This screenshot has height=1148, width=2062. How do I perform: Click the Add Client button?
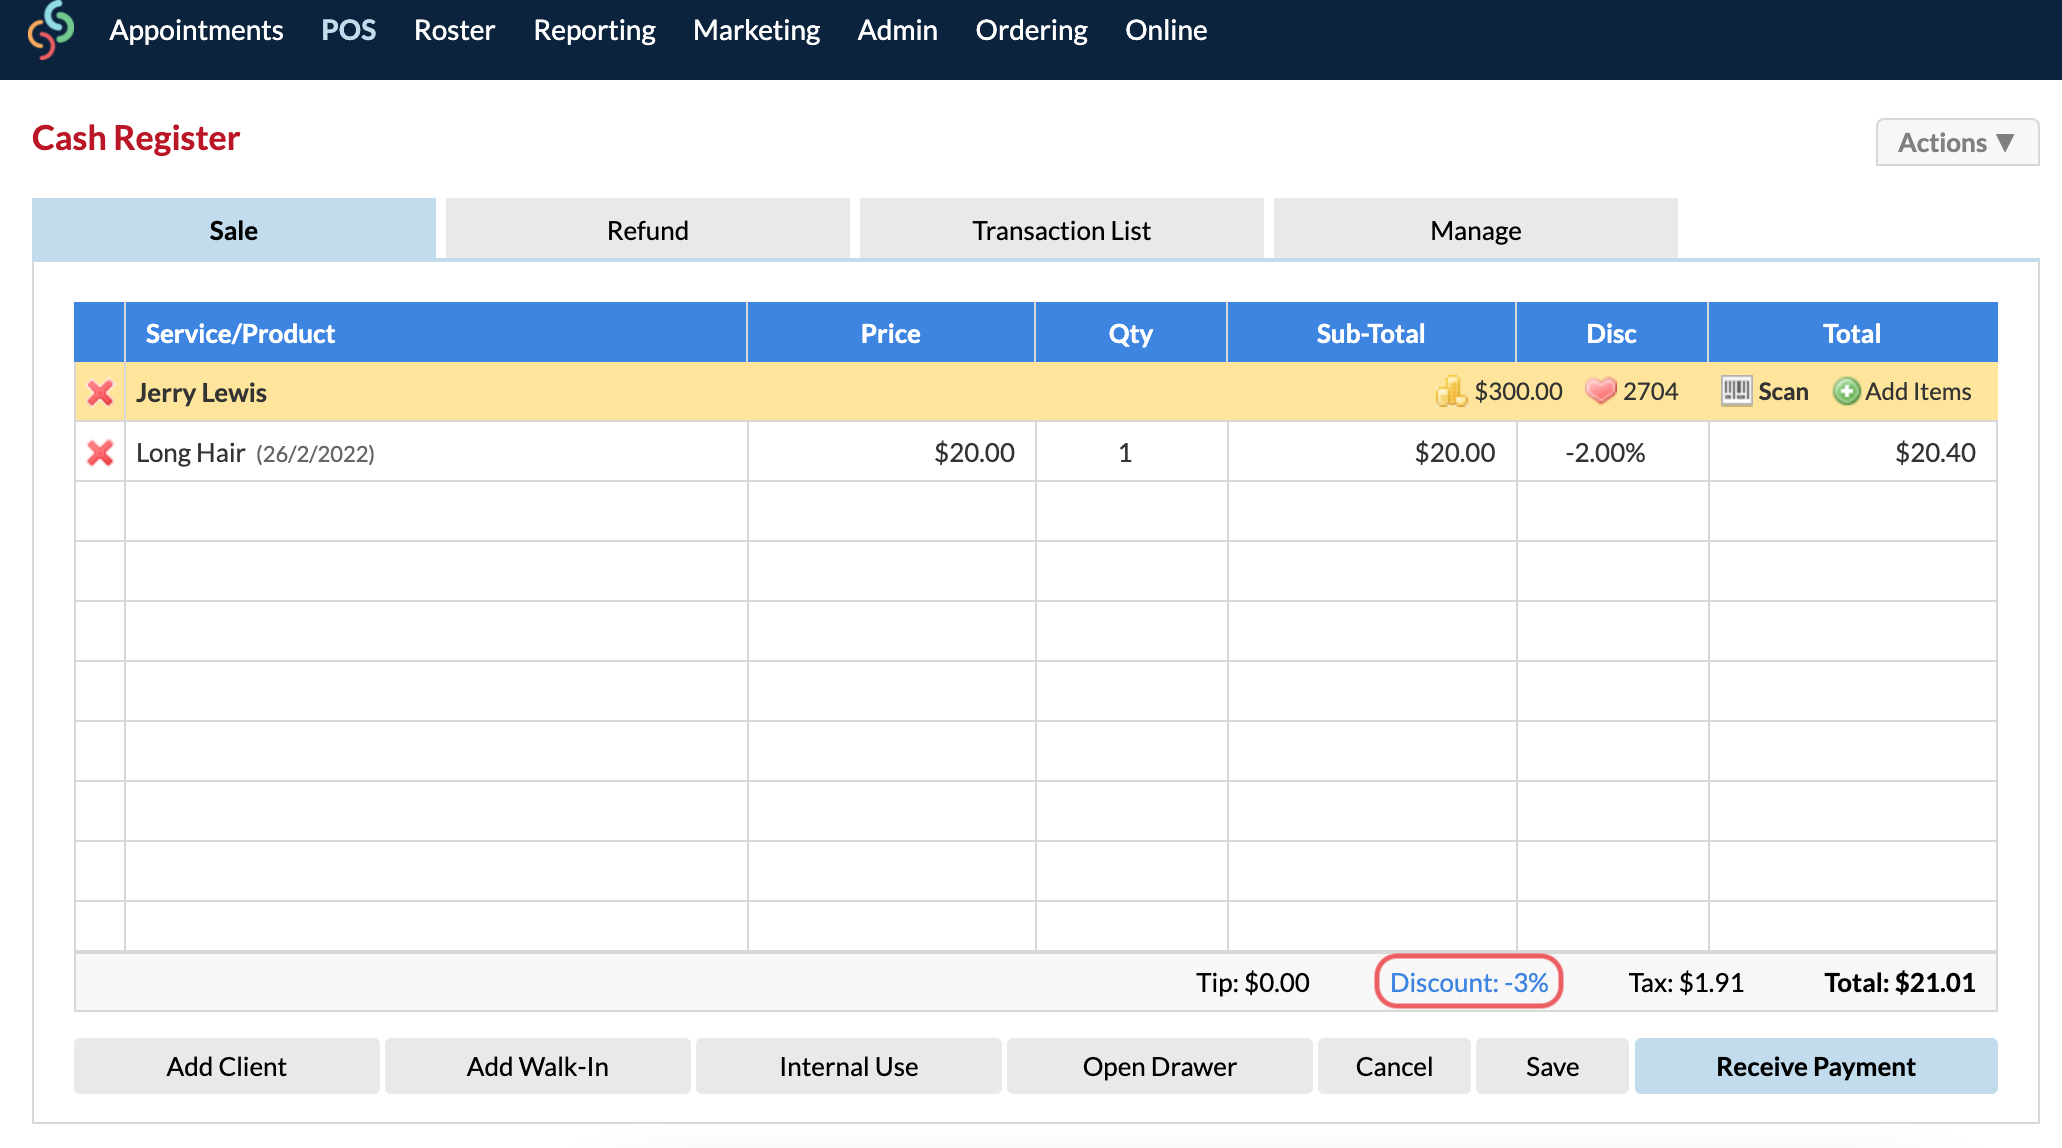227,1066
